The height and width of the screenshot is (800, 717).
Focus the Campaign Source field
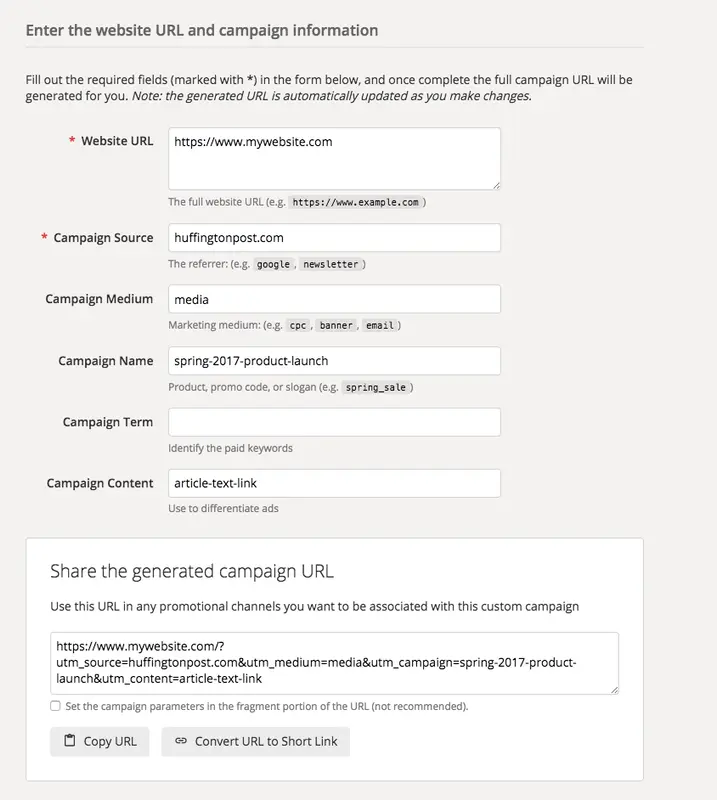pos(334,238)
